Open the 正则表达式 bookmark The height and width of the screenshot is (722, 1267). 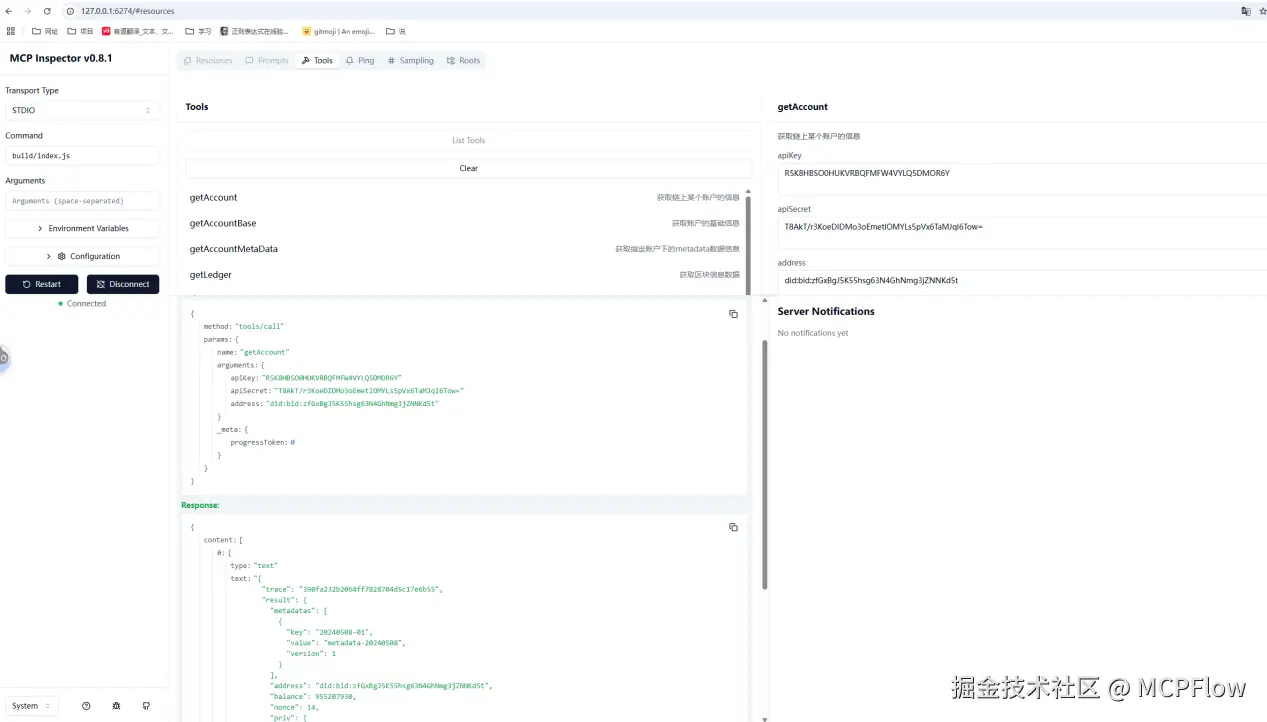pos(254,31)
